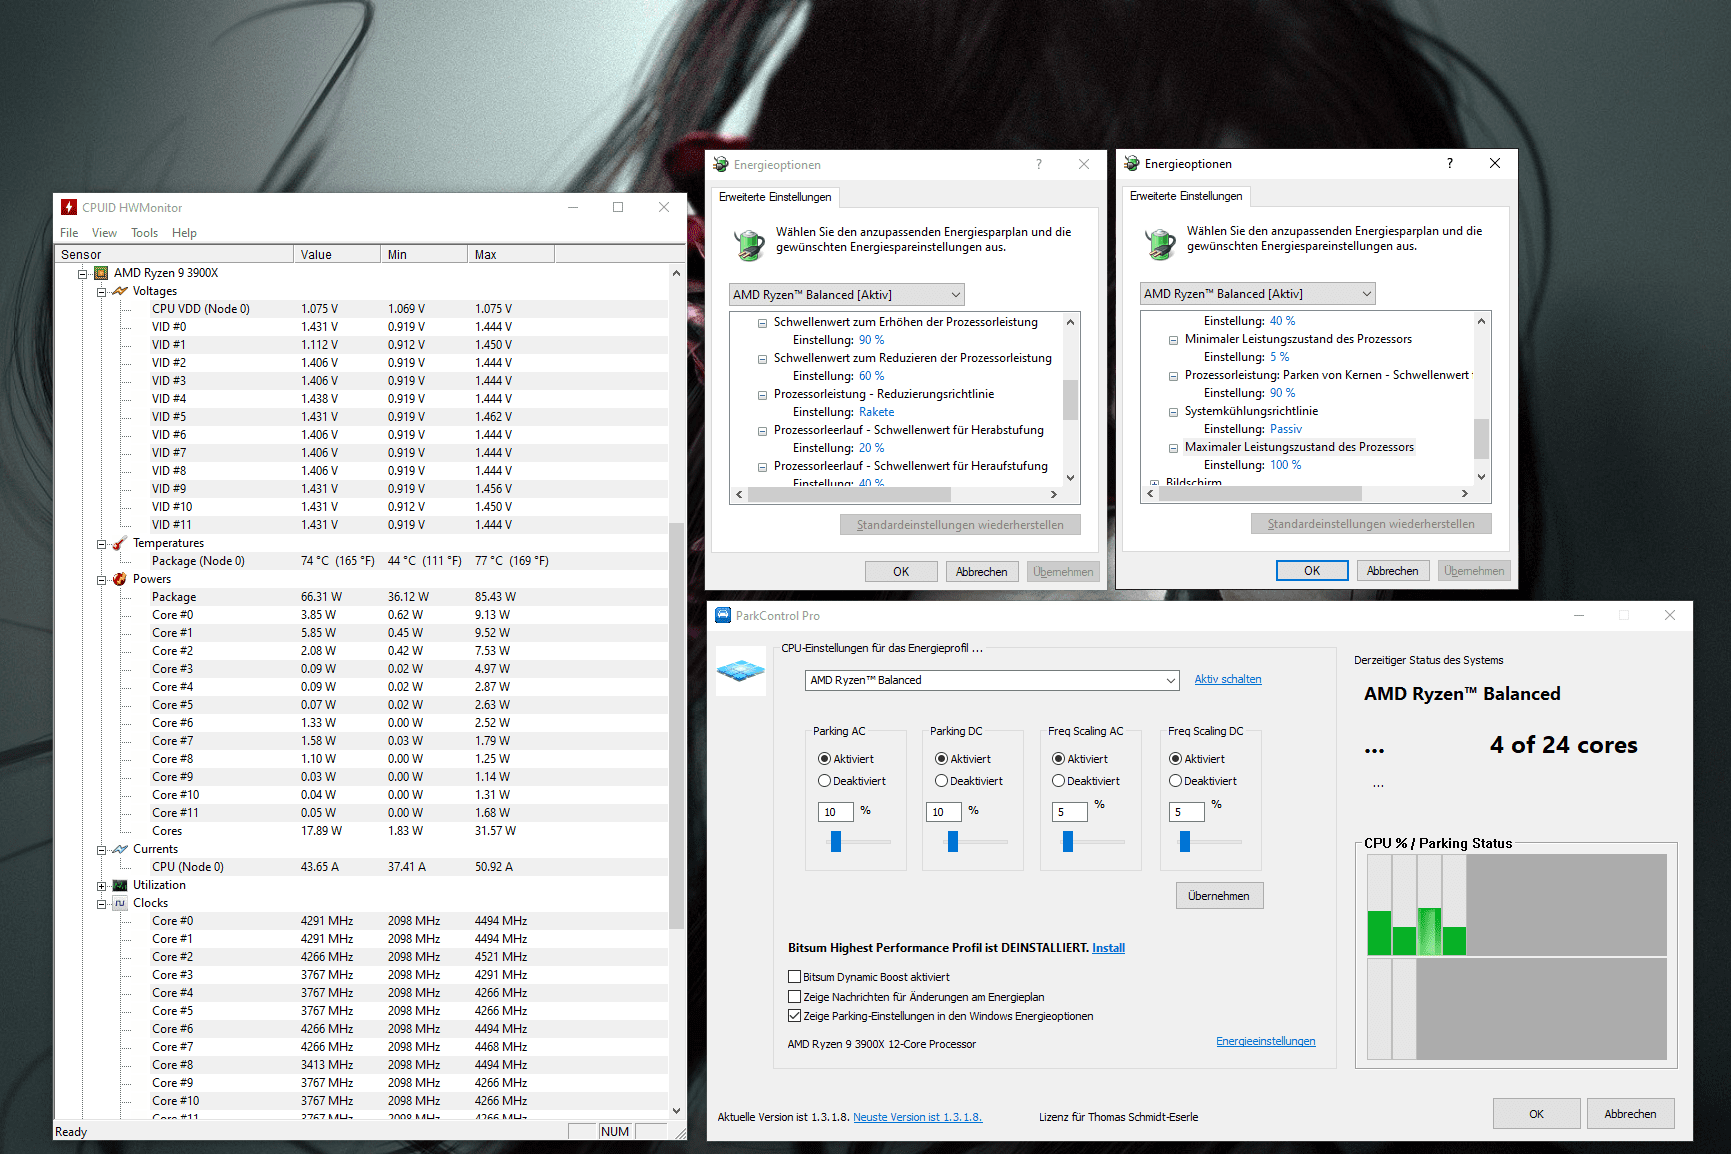1731x1154 pixels.
Task: Click the Freq Scaling DC percent input field
Action: tap(1186, 812)
